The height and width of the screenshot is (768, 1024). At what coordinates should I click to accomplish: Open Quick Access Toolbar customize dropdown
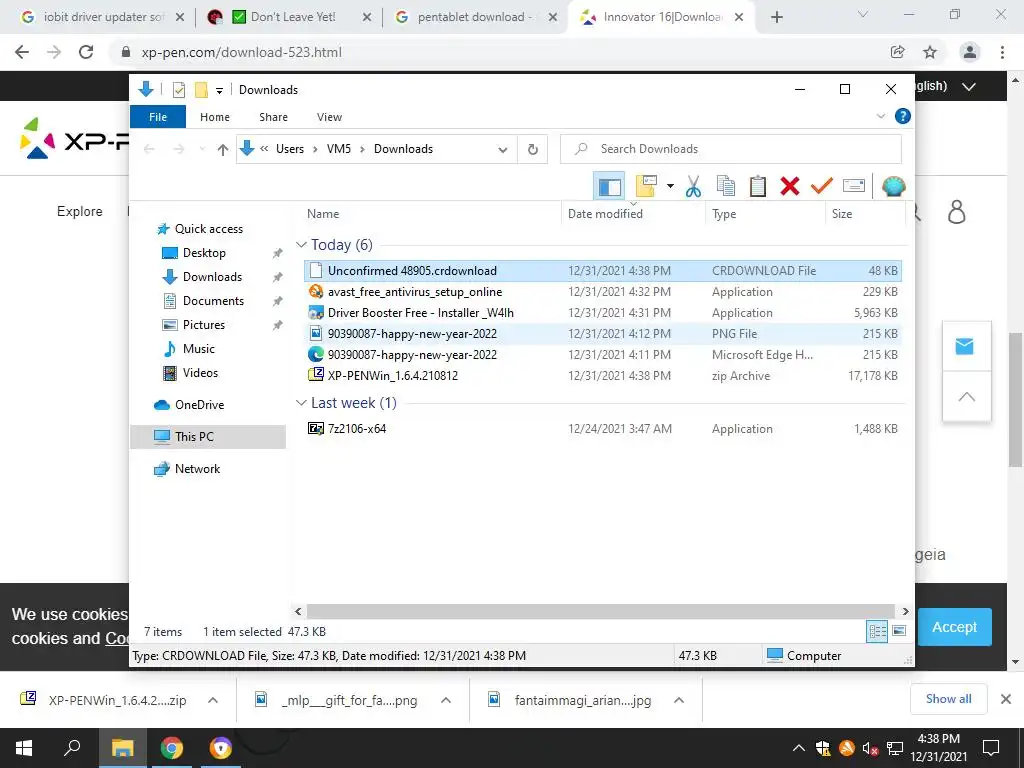pos(219,90)
